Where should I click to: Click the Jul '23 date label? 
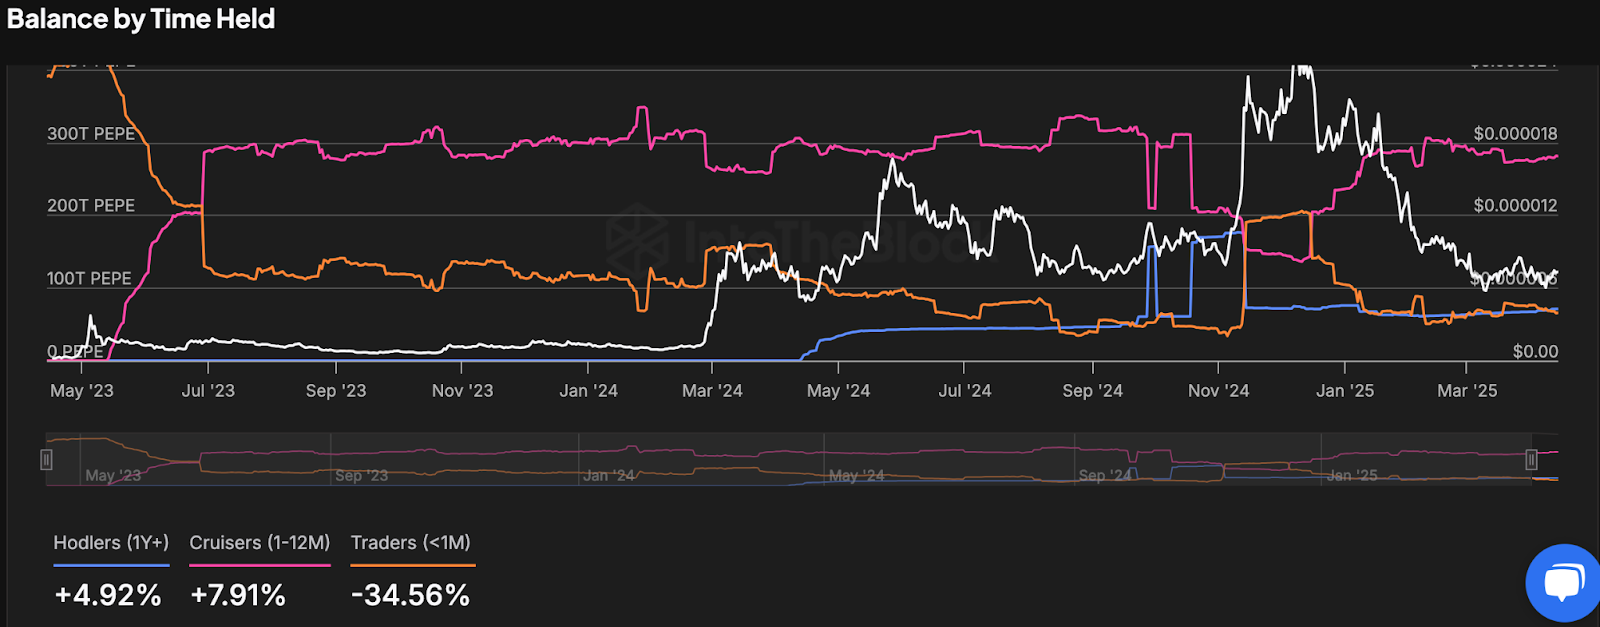pos(208,391)
